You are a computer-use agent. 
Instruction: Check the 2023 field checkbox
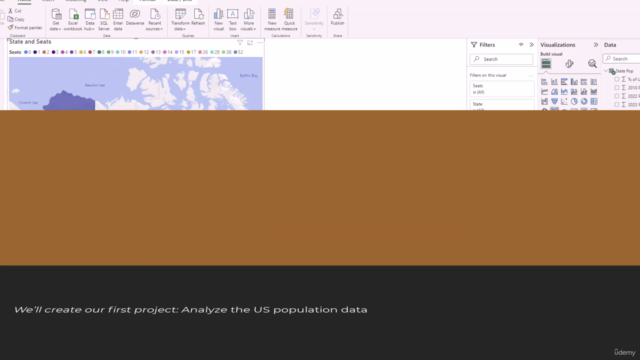(x=616, y=104)
